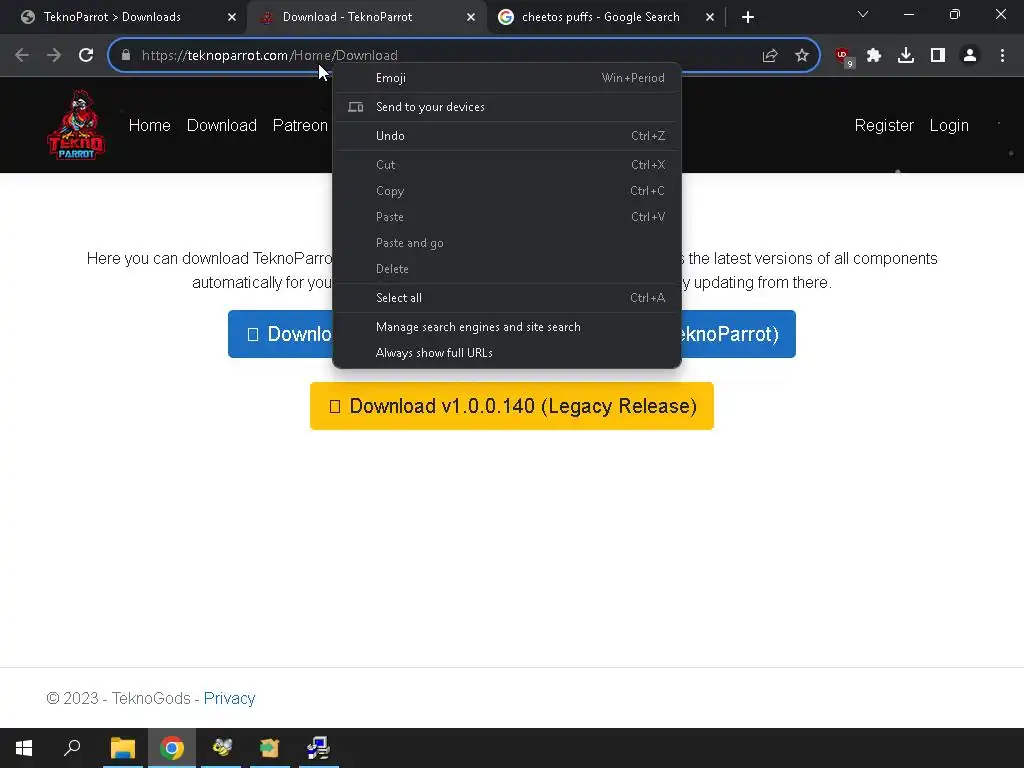Open the Login link
Image resolution: width=1024 pixels, height=768 pixels.
[949, 125]
